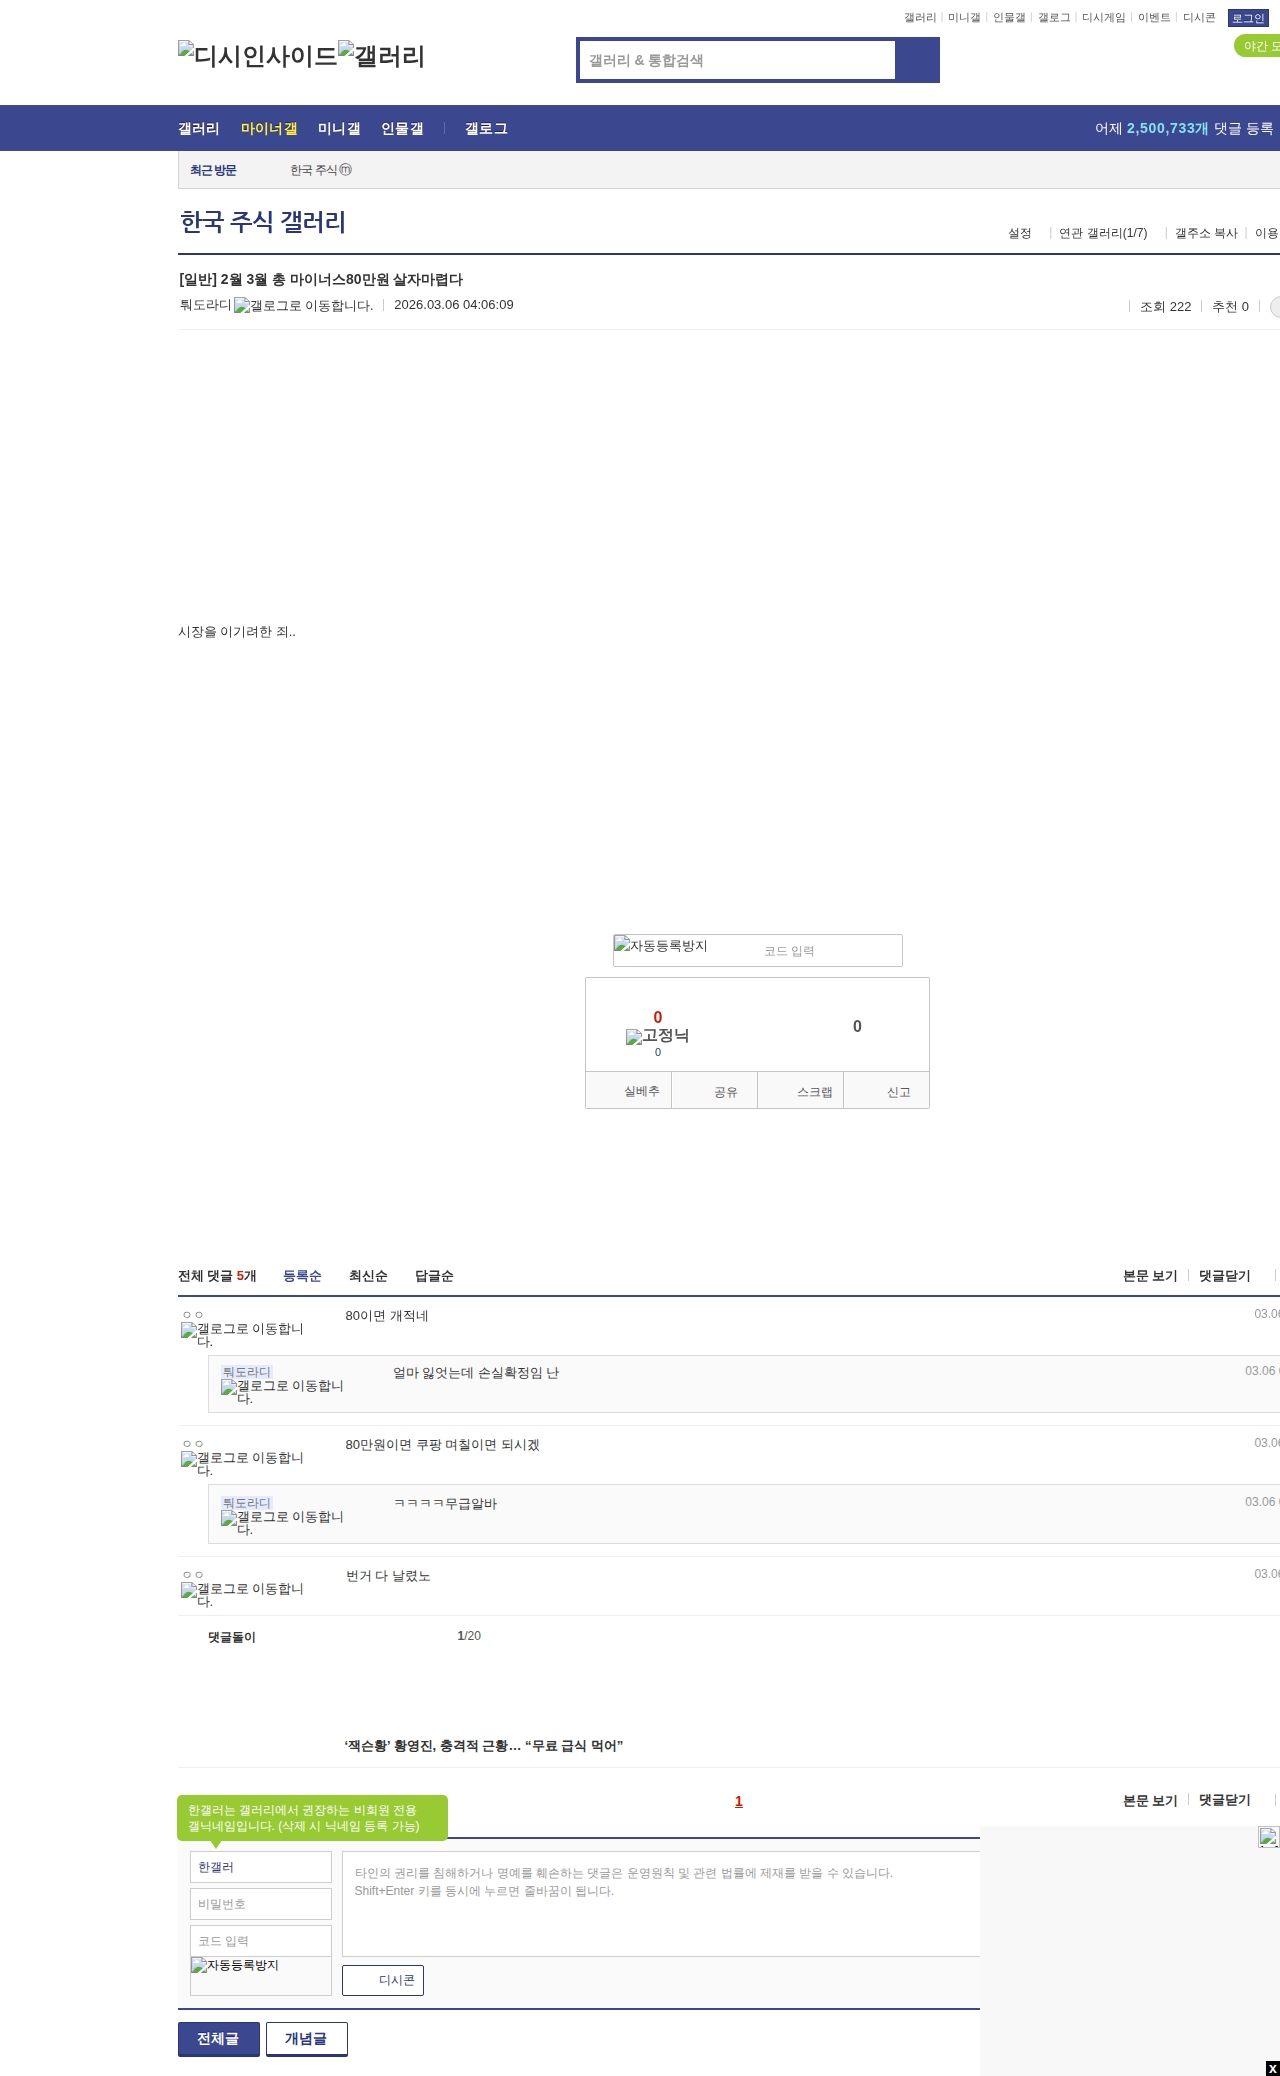Viewport: 1280px width, 2076px height.
Task: Click the 자동등록방지 captcha image above the vote box
Action: 661,945
